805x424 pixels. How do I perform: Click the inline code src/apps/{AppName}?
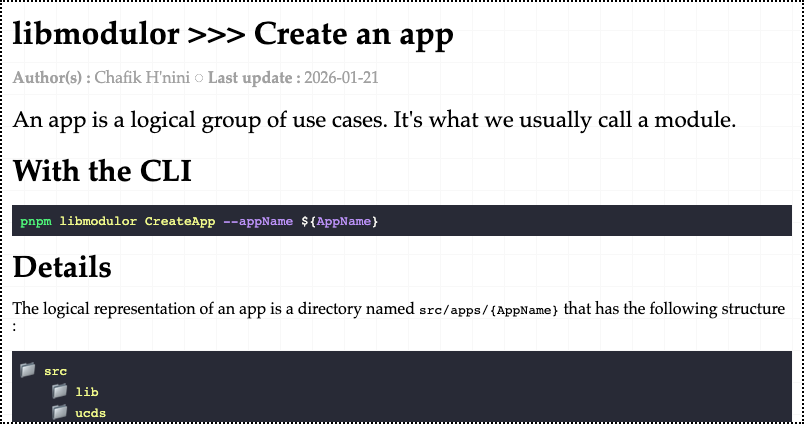tap(489, 310)
